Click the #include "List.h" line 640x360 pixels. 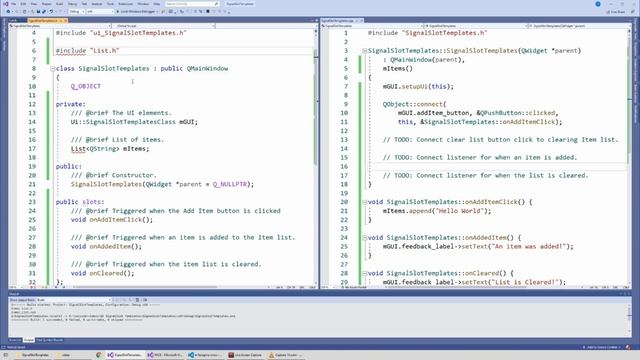[x=87, y=51]
